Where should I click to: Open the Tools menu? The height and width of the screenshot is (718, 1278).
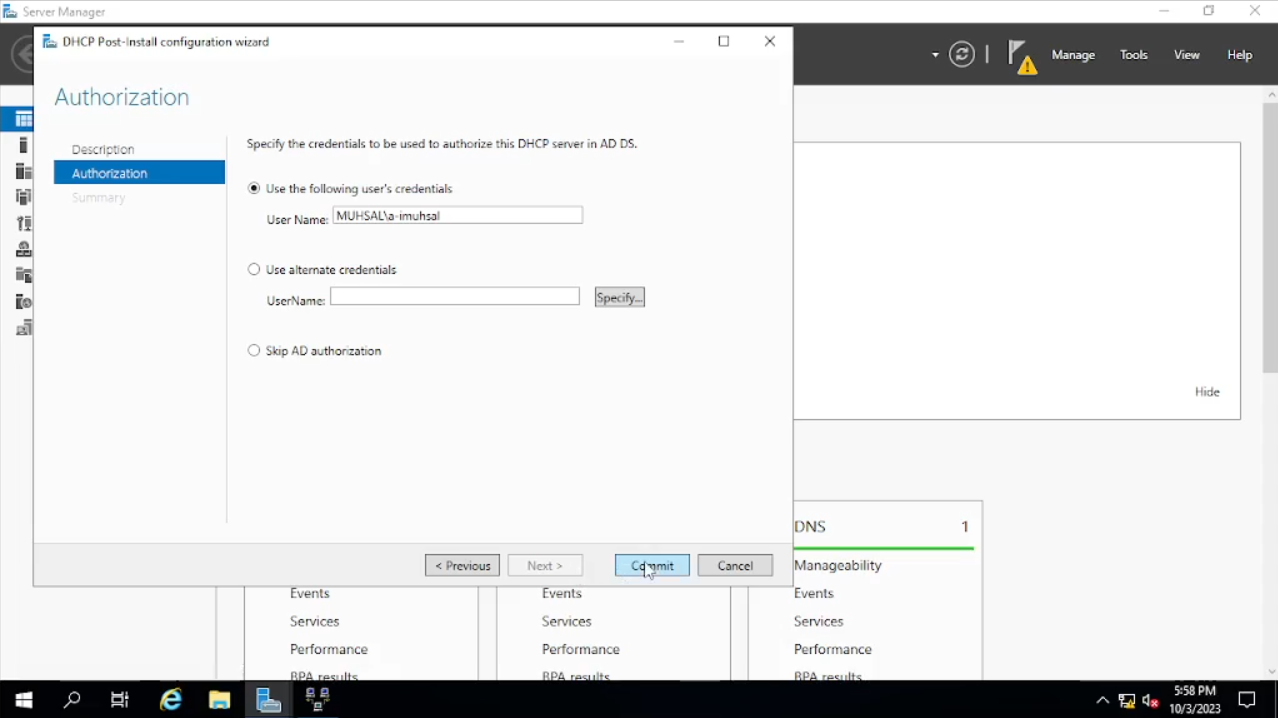(x=1134, y=55)
